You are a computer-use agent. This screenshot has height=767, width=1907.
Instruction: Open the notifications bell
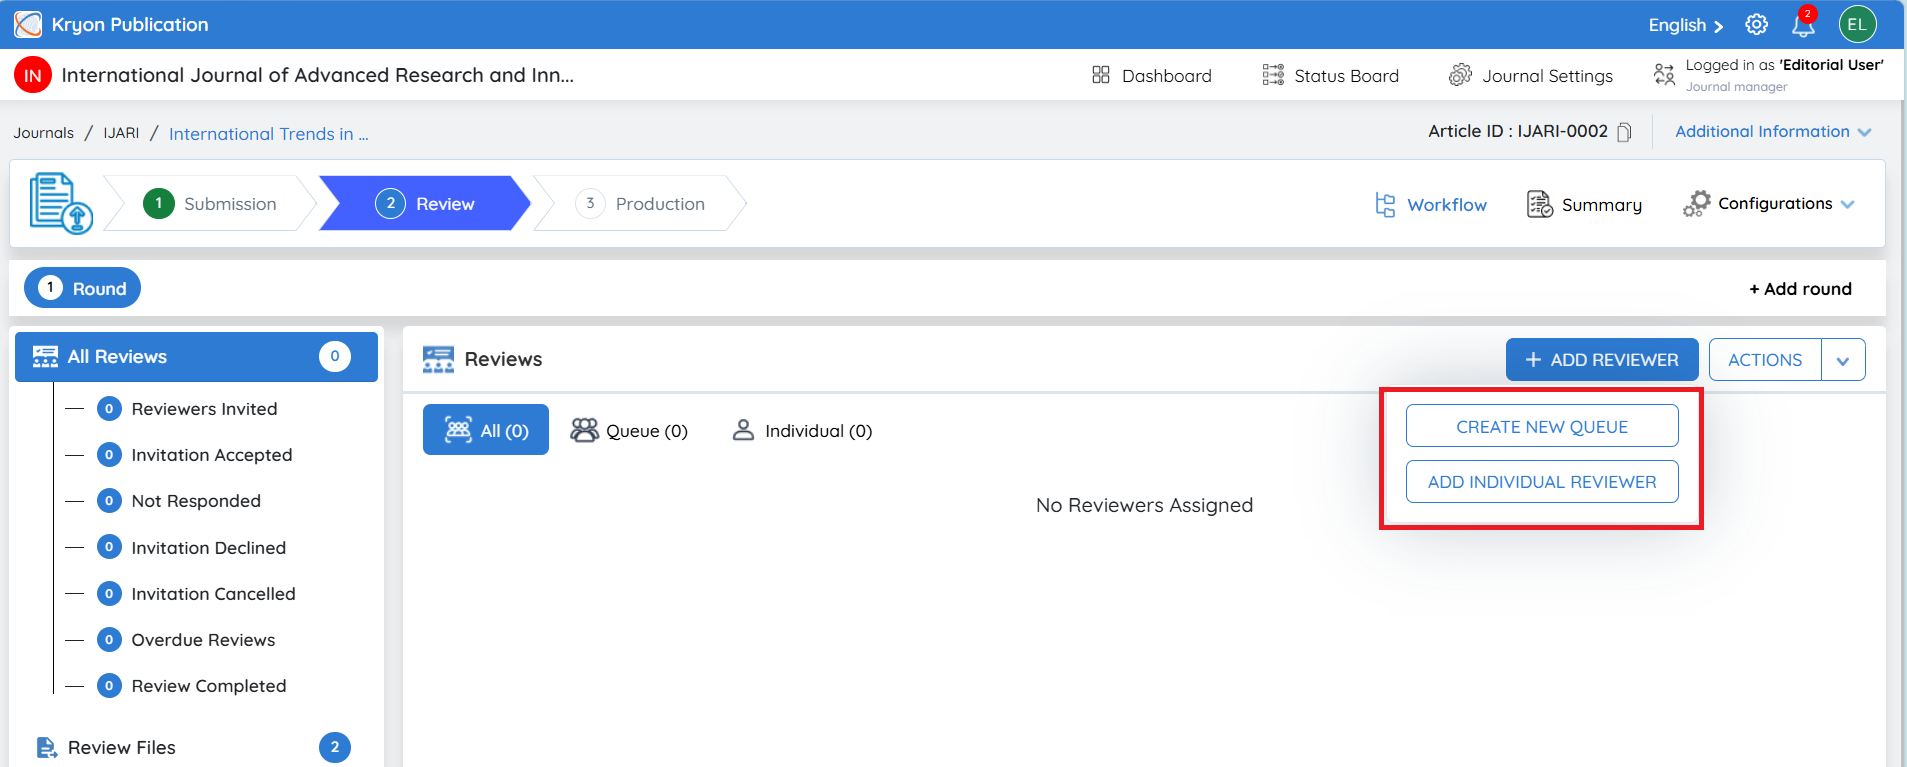click(x=1804, y=24)
